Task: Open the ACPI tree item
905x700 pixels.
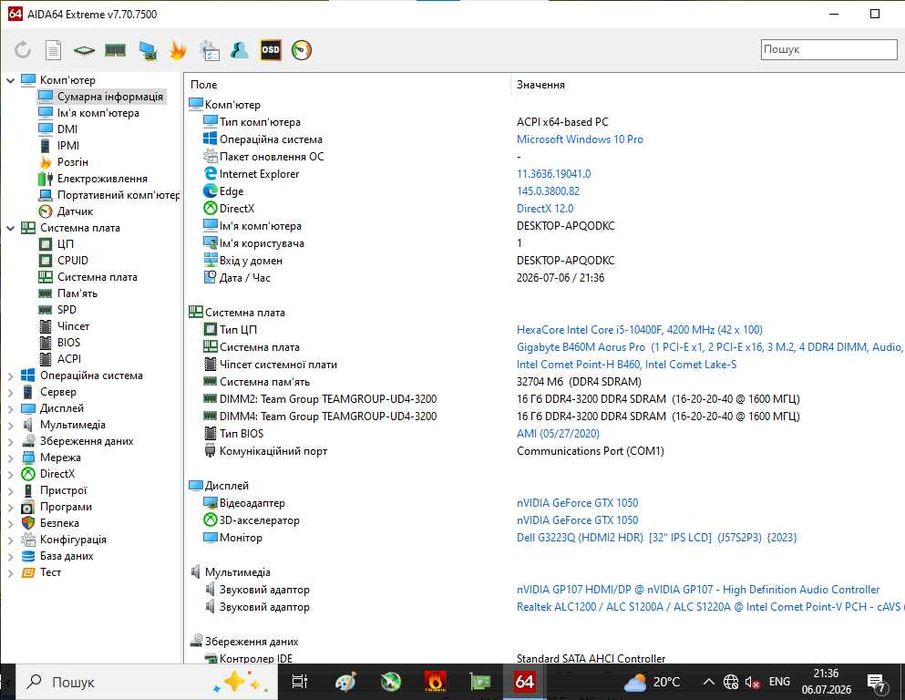Action: click(x=69, y=359)
